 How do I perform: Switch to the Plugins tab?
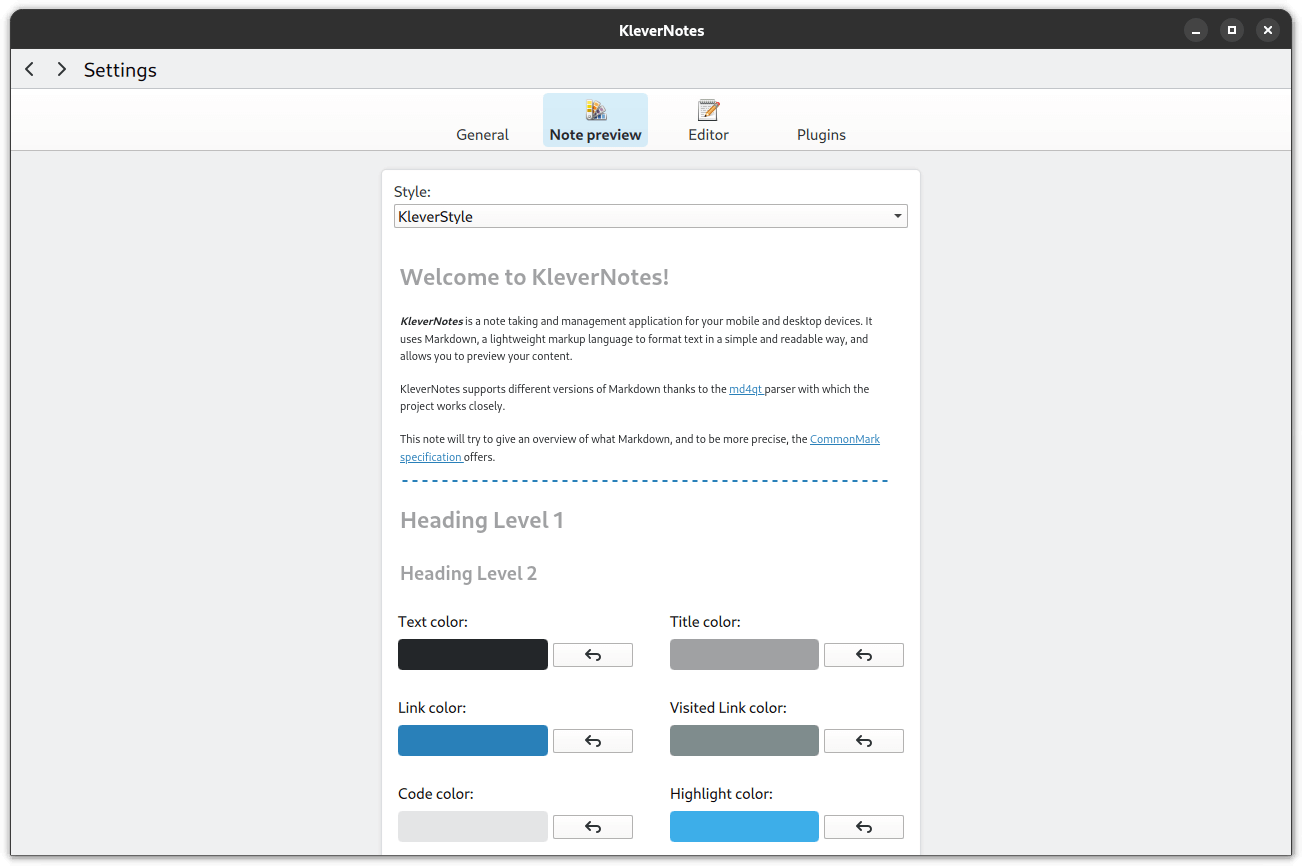pos(821,134)
